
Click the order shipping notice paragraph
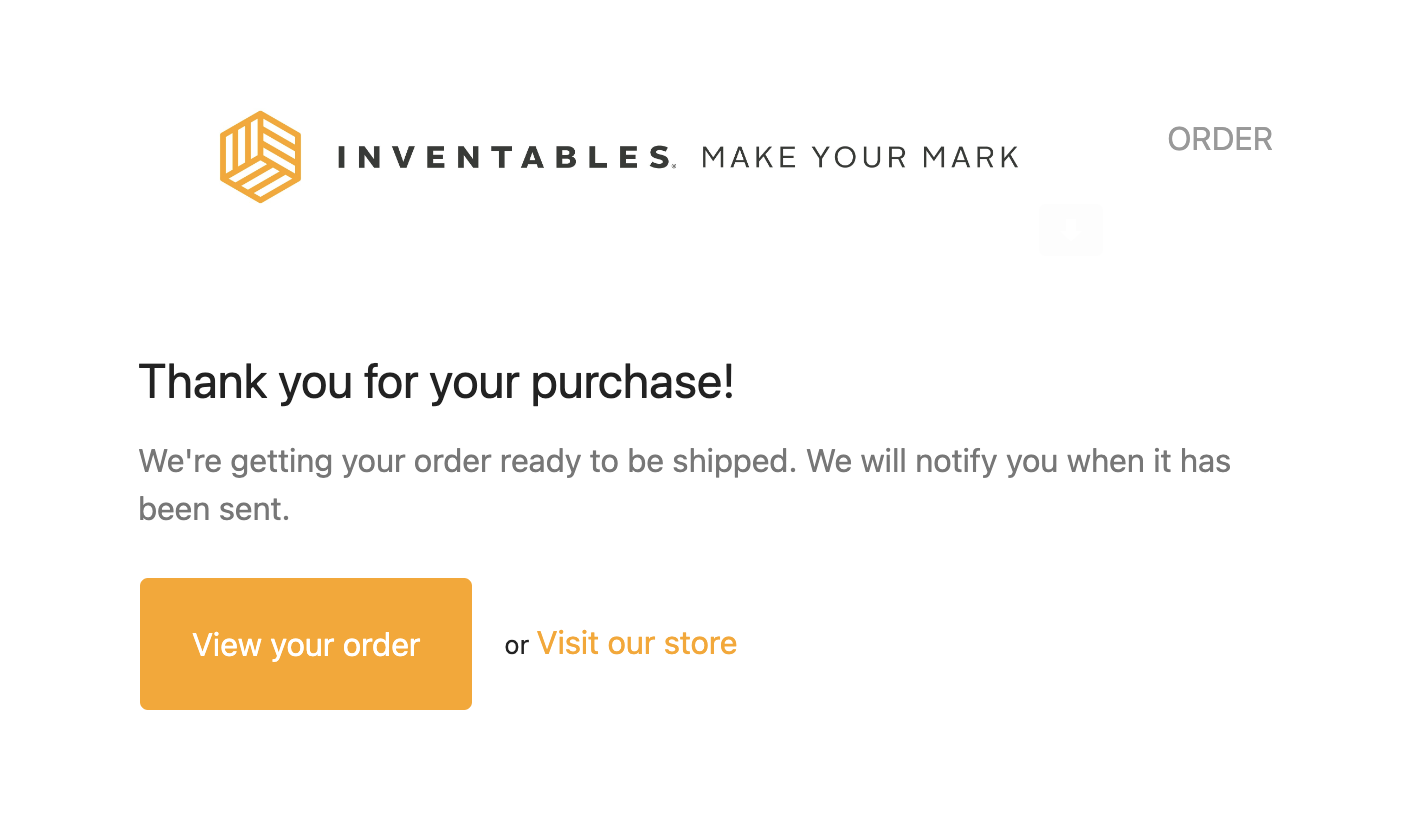pos(684,462)
